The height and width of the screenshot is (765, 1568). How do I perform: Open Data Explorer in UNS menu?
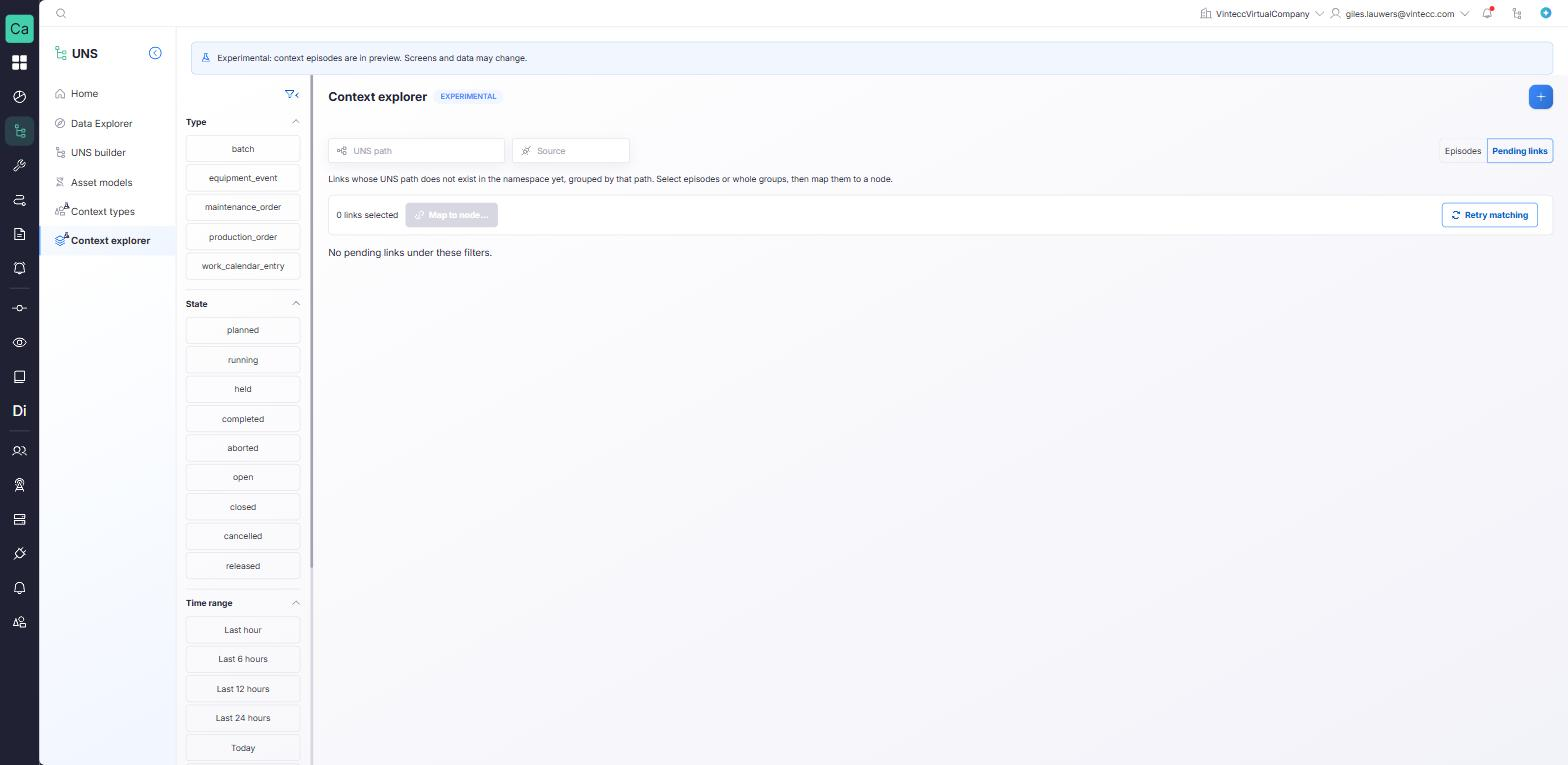(x=101, y=124)
